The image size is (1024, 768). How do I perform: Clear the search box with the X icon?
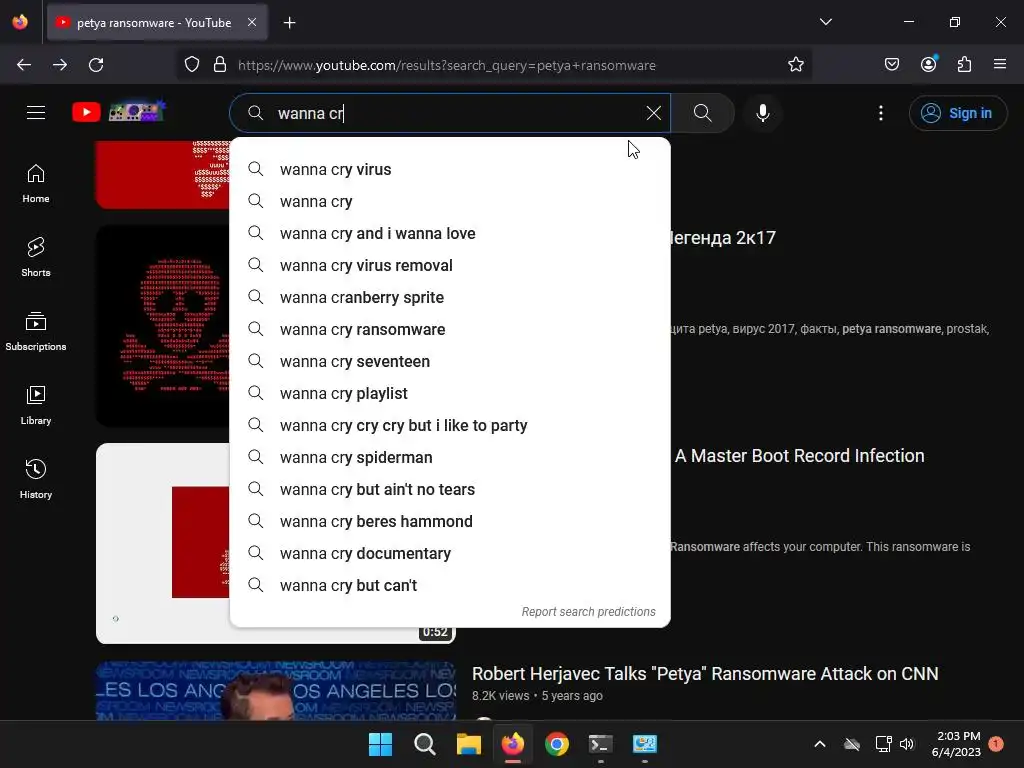pos(653,113)
